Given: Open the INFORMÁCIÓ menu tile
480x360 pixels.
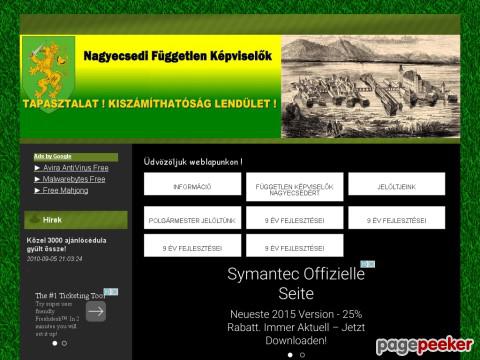Looking at the screenshot, I should click(x=192, y=184).
